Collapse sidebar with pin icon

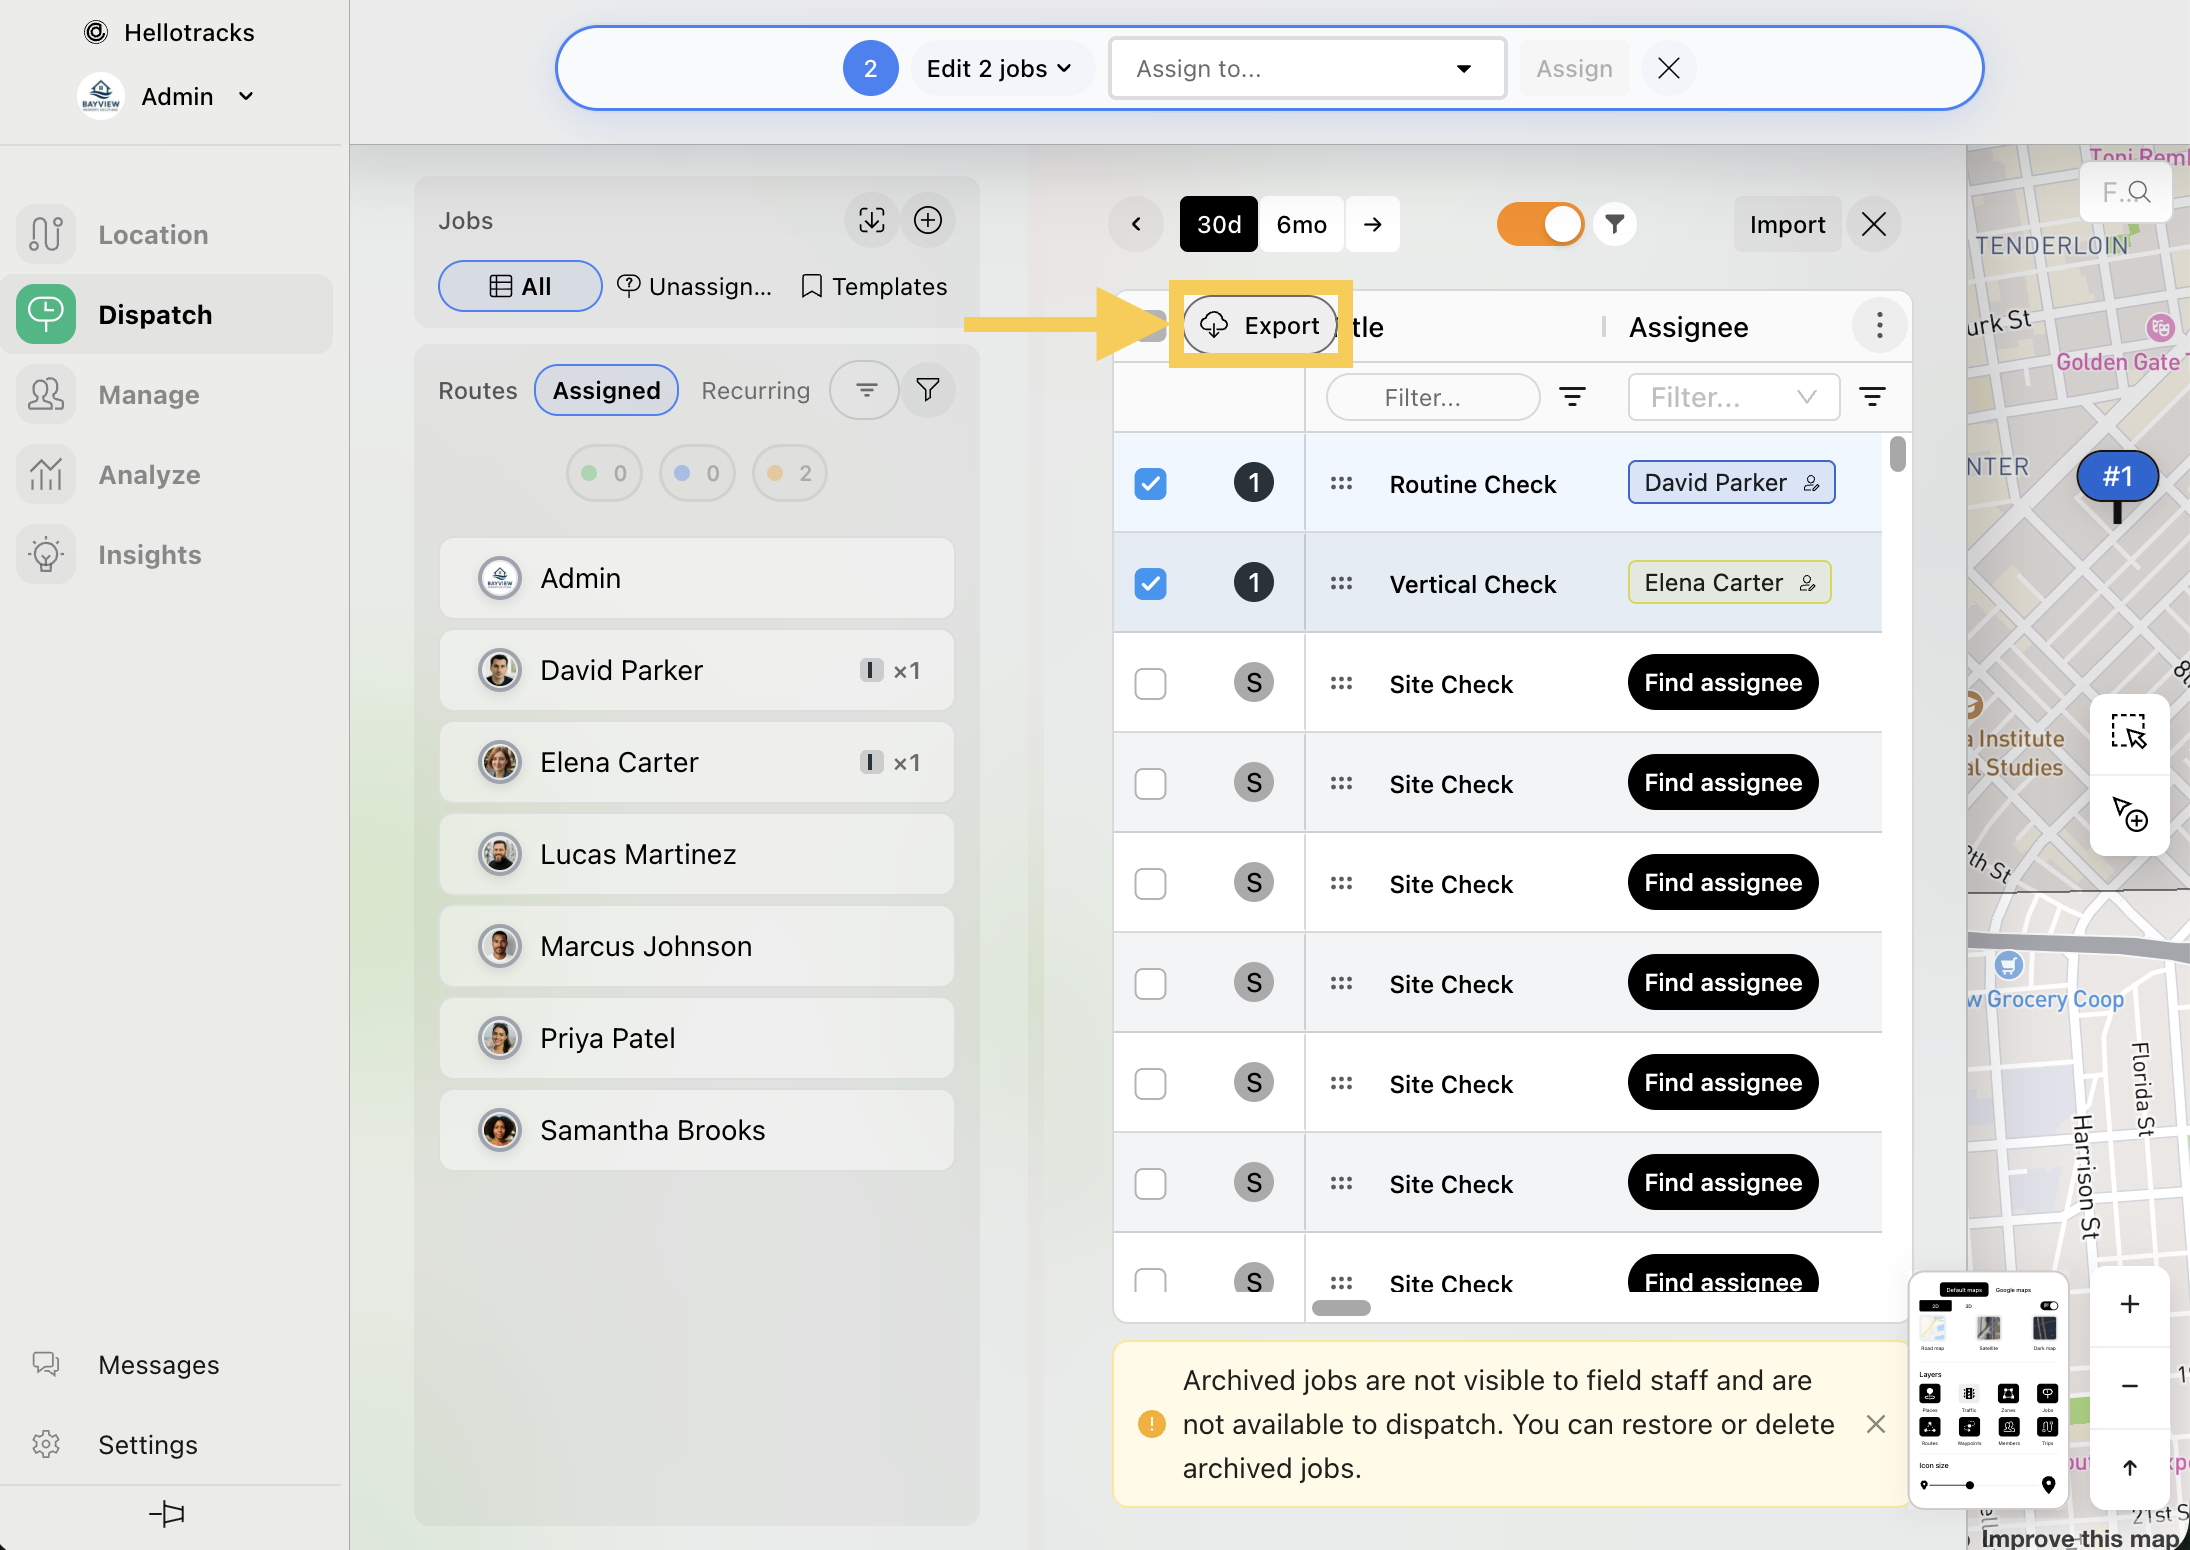[167, 1513]
